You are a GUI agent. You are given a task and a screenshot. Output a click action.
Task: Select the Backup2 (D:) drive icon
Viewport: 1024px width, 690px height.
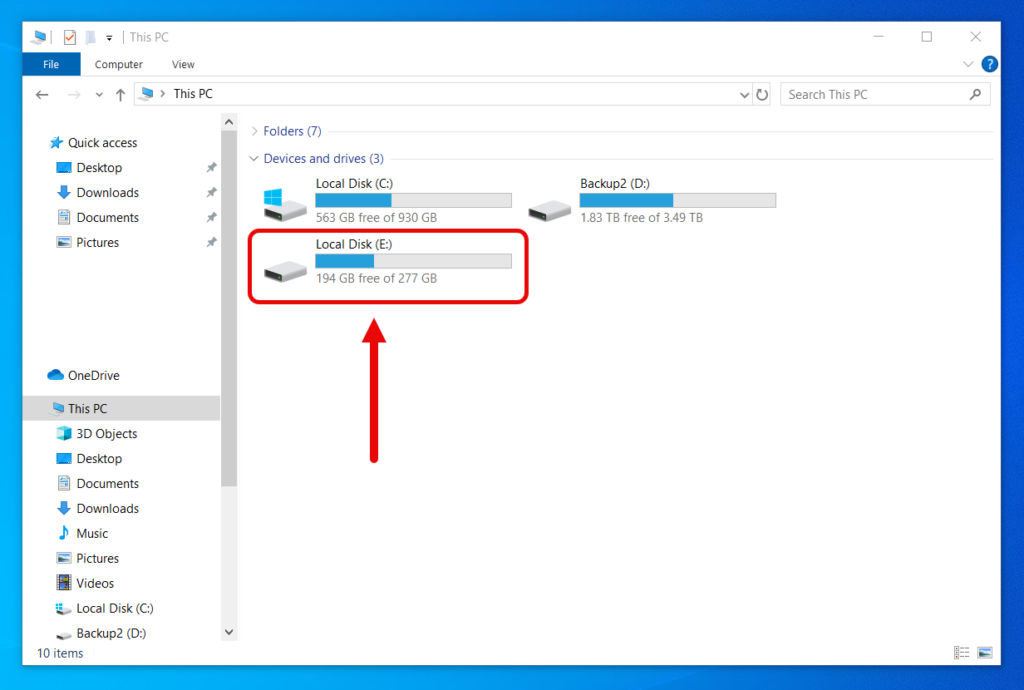(x=549, y=210)
